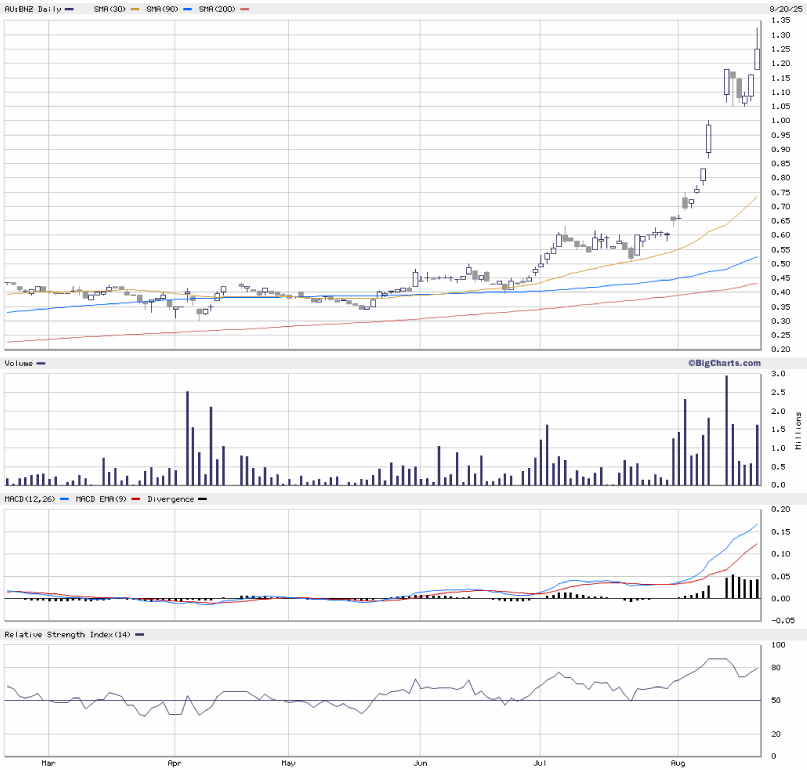Select the Aug label on time axis
This screenshot has height=770, width=807.
point(678,763)
